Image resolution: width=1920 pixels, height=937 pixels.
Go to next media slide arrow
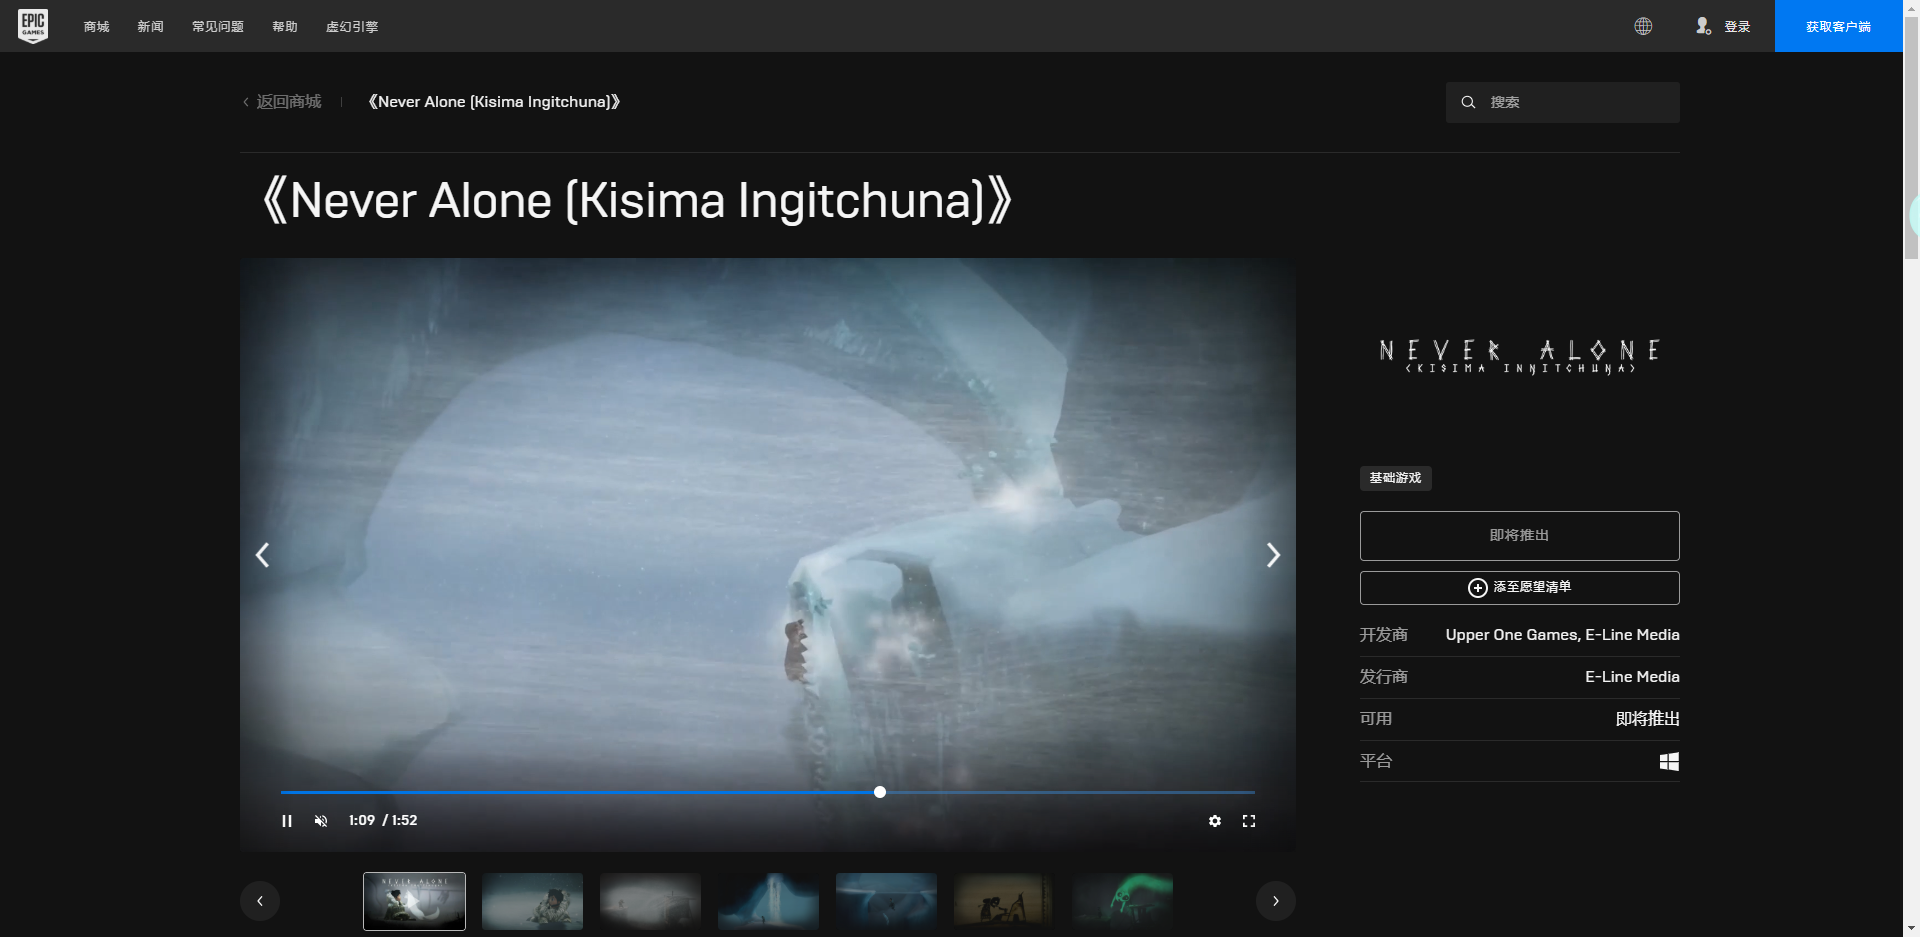pyautogui.click(x=1272, y=555)
